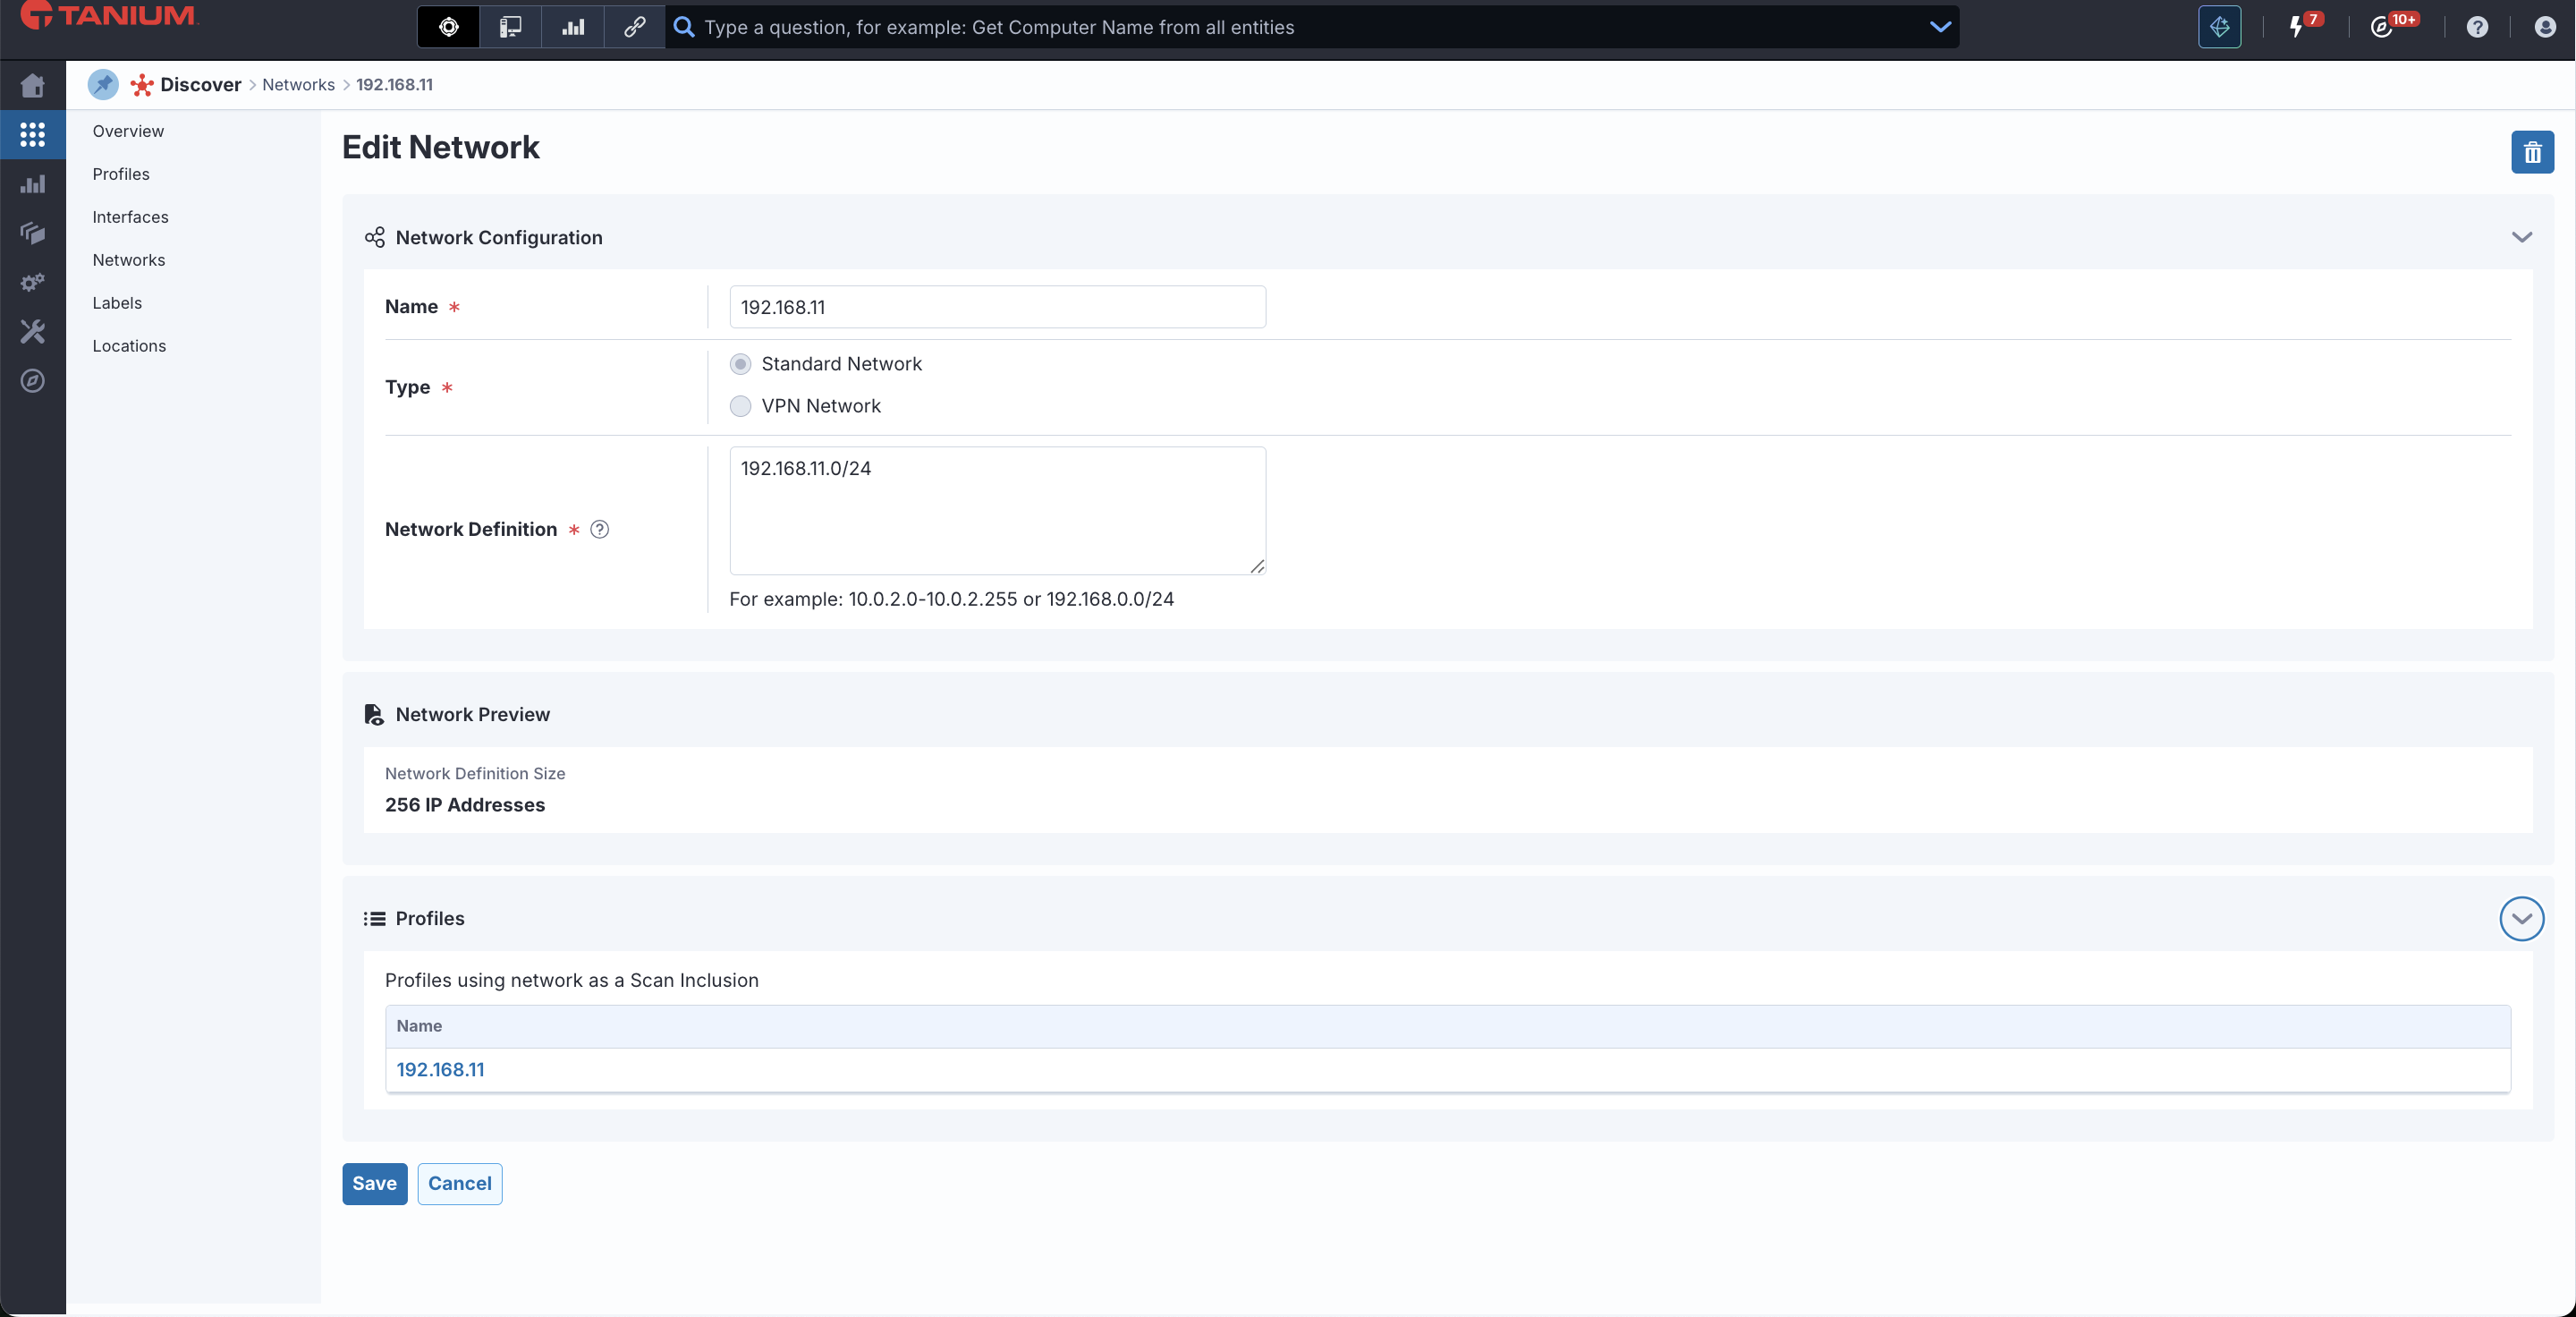Open the help question mark icon

click(2476, 27)
